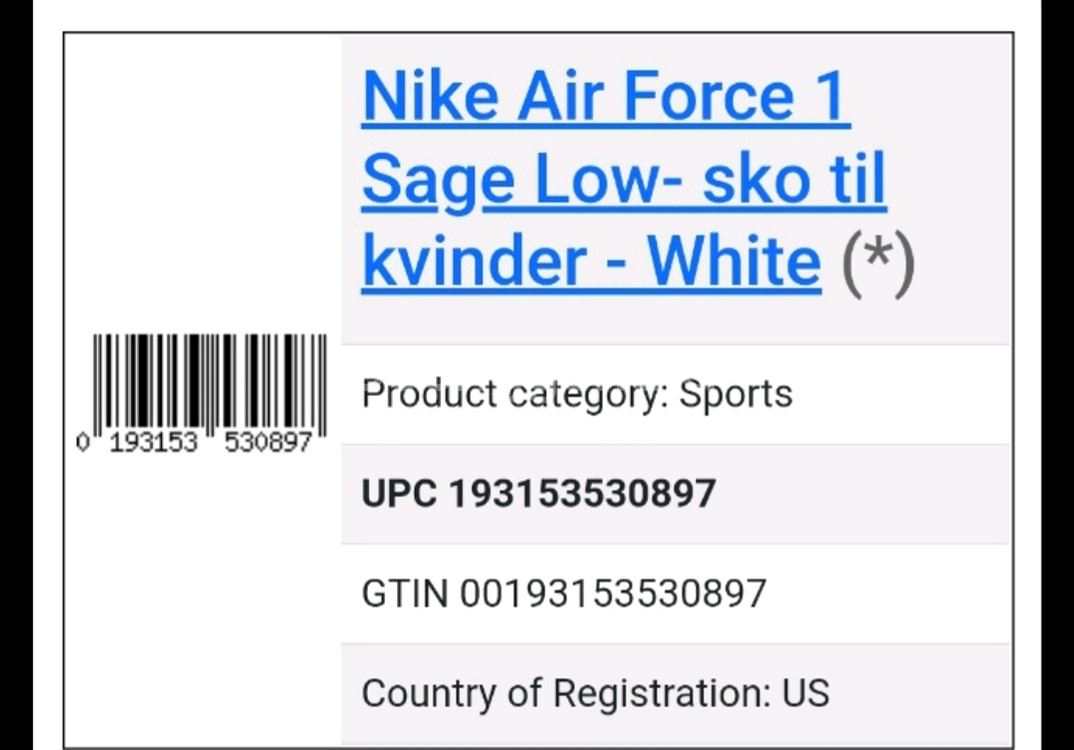Click the word 'Nike' in the title
1074x750 pixels.
point(430,97)
